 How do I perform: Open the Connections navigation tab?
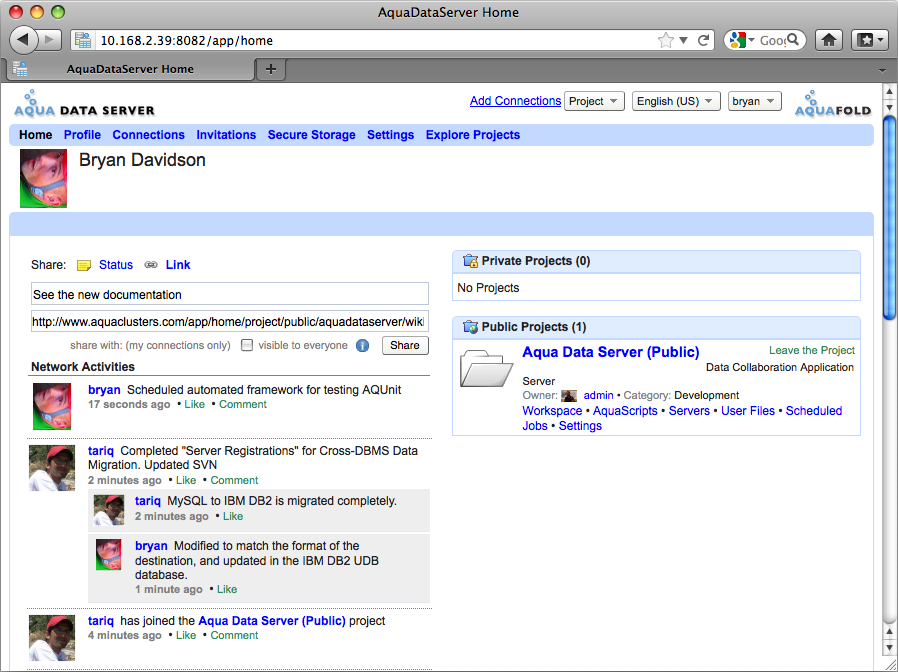148,135
